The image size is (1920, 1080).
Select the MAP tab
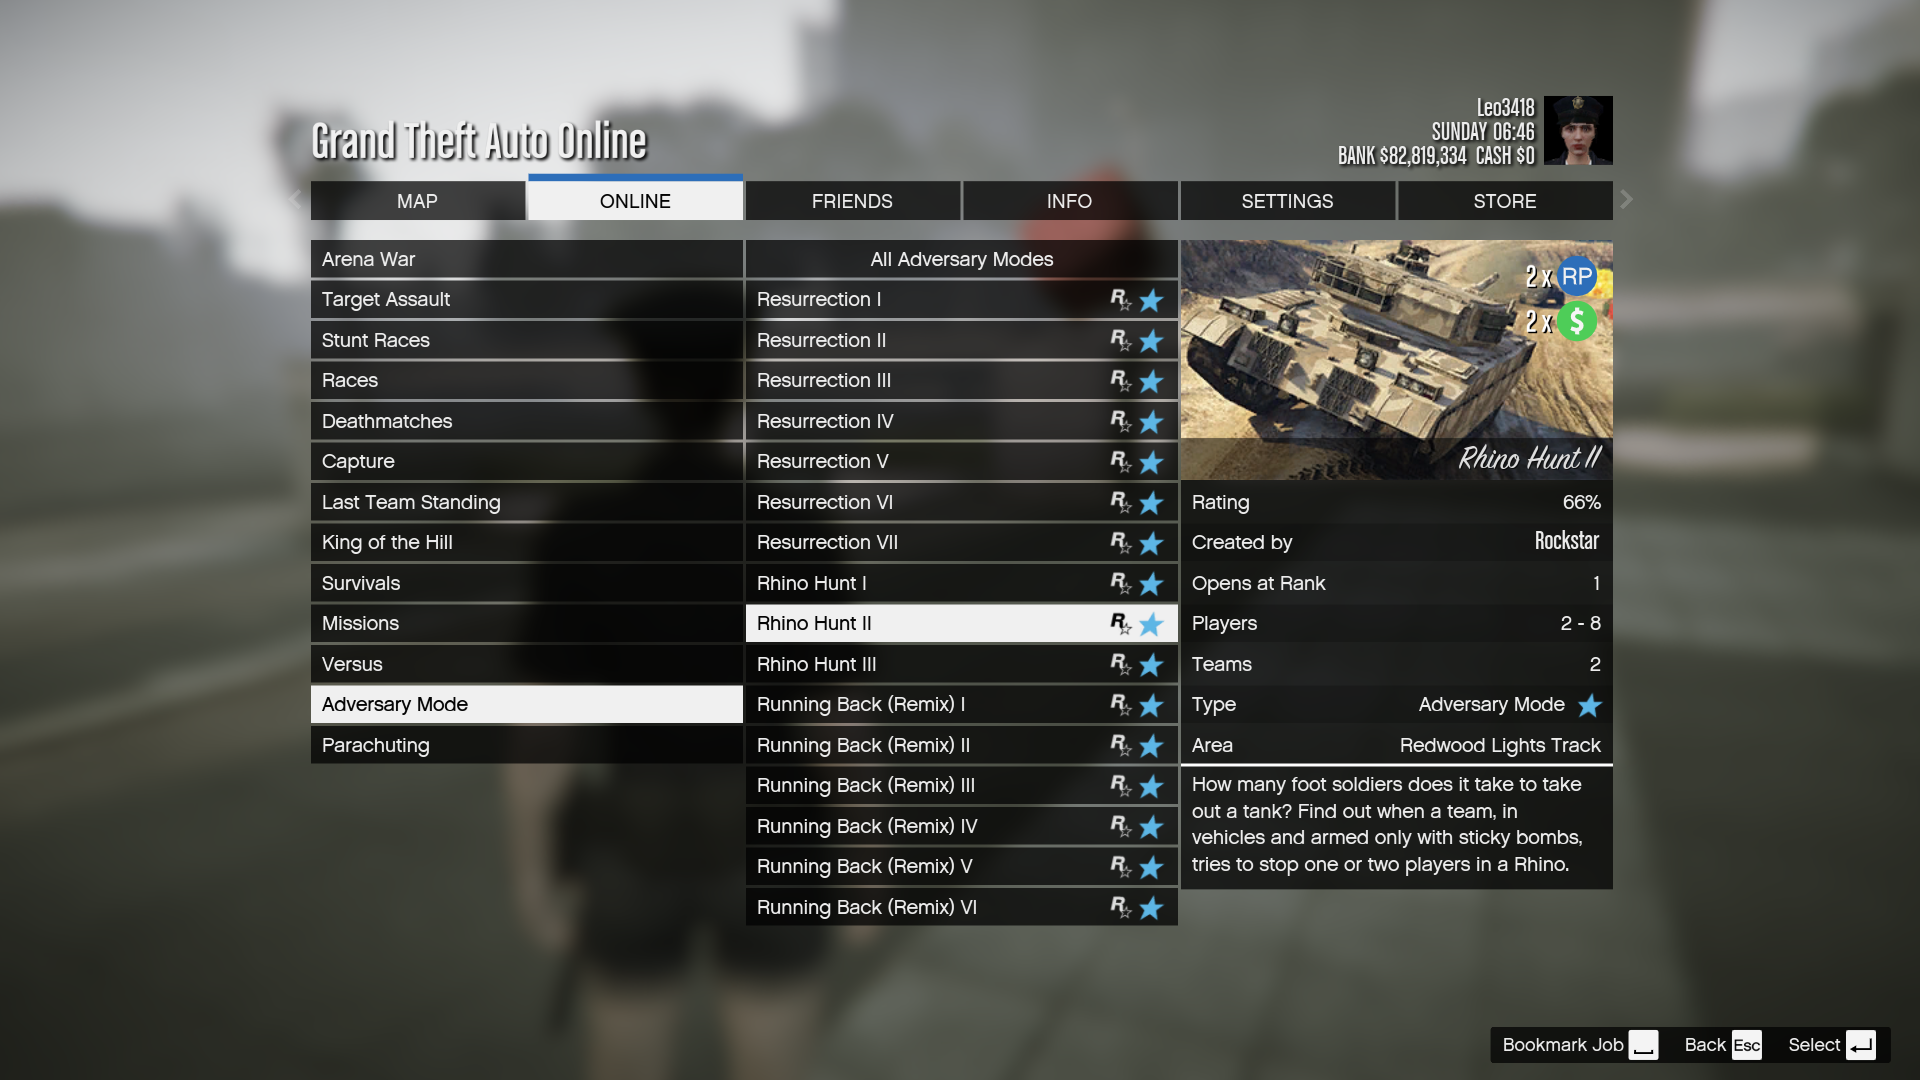point(417,200)
